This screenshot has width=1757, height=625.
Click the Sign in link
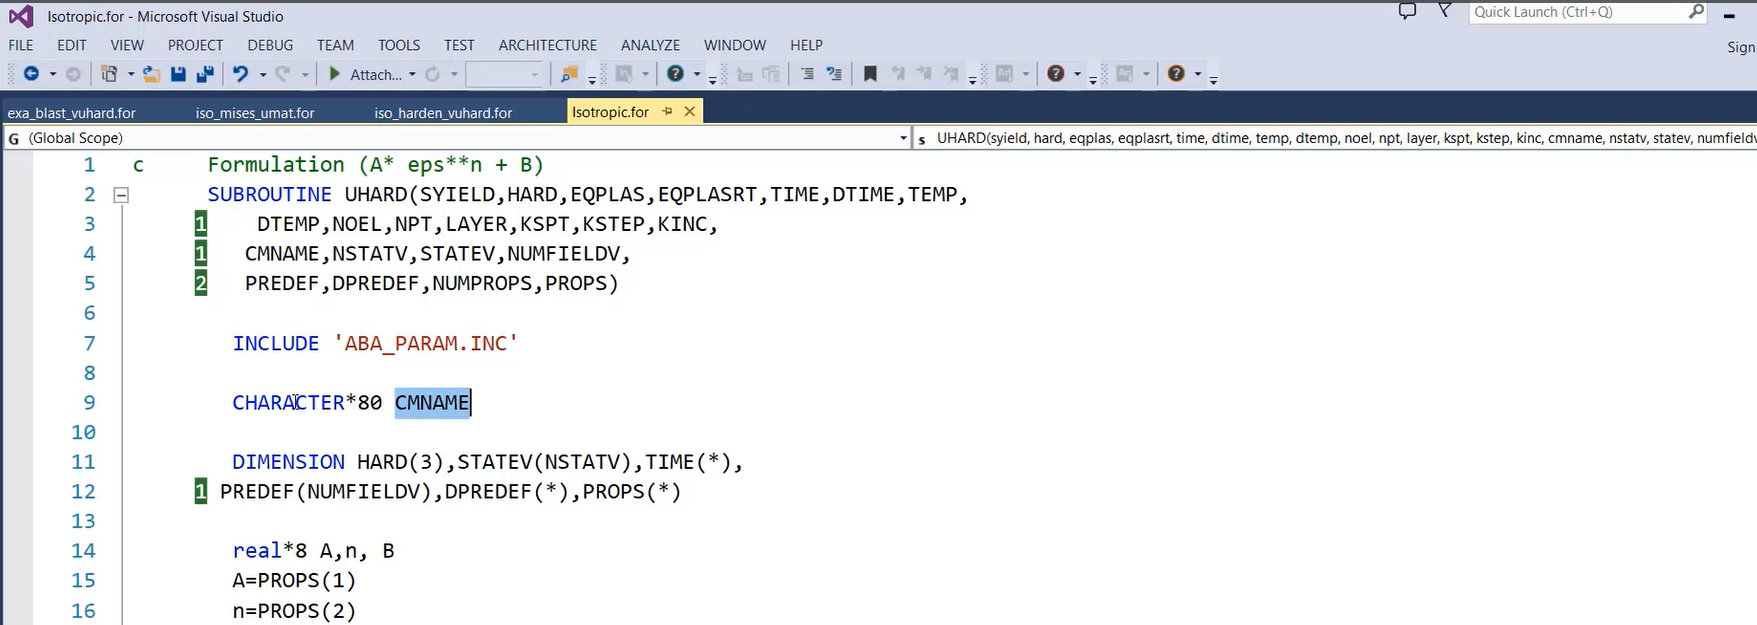tap(1741, 47)
